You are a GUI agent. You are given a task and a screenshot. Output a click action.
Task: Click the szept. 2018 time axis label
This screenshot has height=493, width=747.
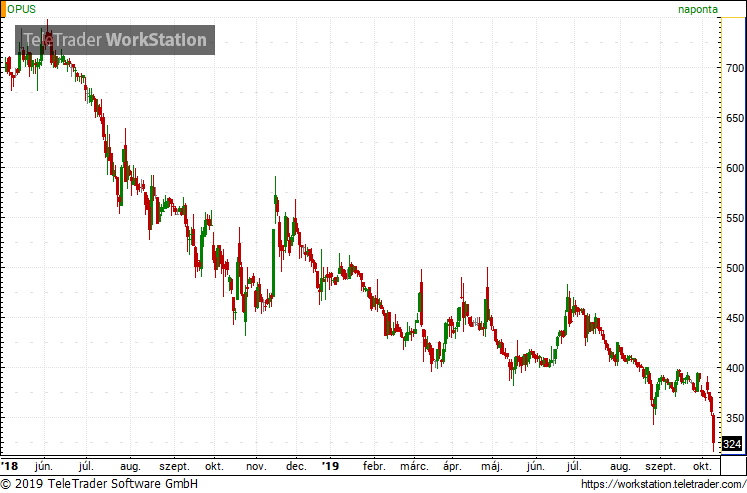174,467
